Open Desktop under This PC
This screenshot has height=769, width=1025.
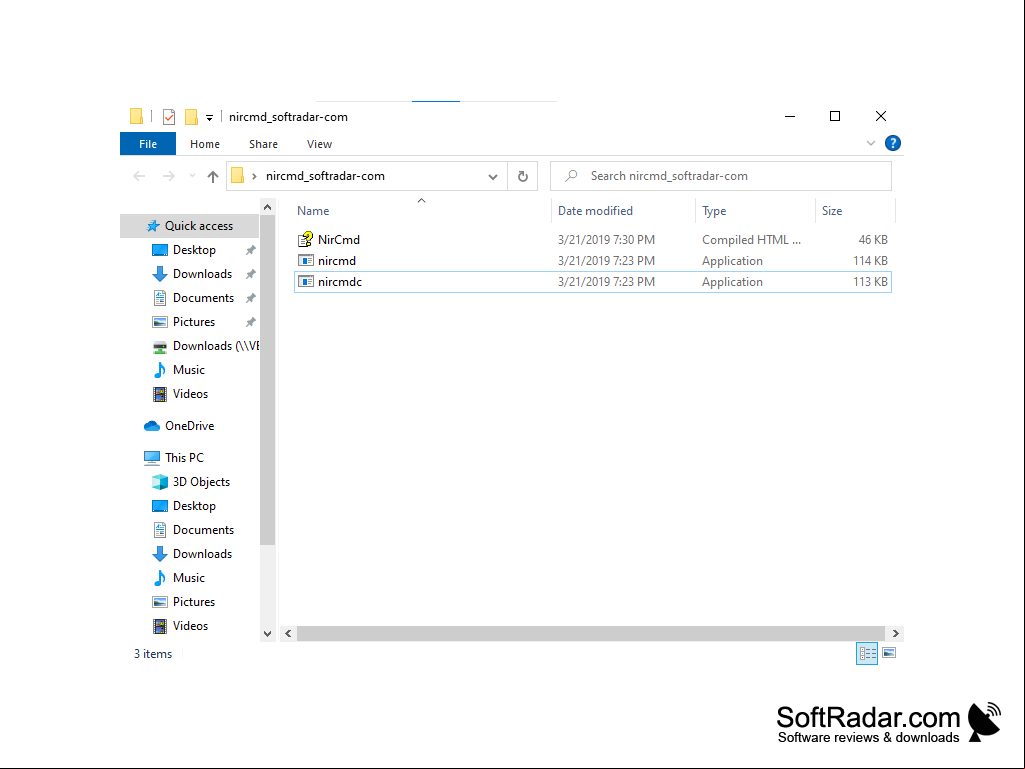coord(194,506)
